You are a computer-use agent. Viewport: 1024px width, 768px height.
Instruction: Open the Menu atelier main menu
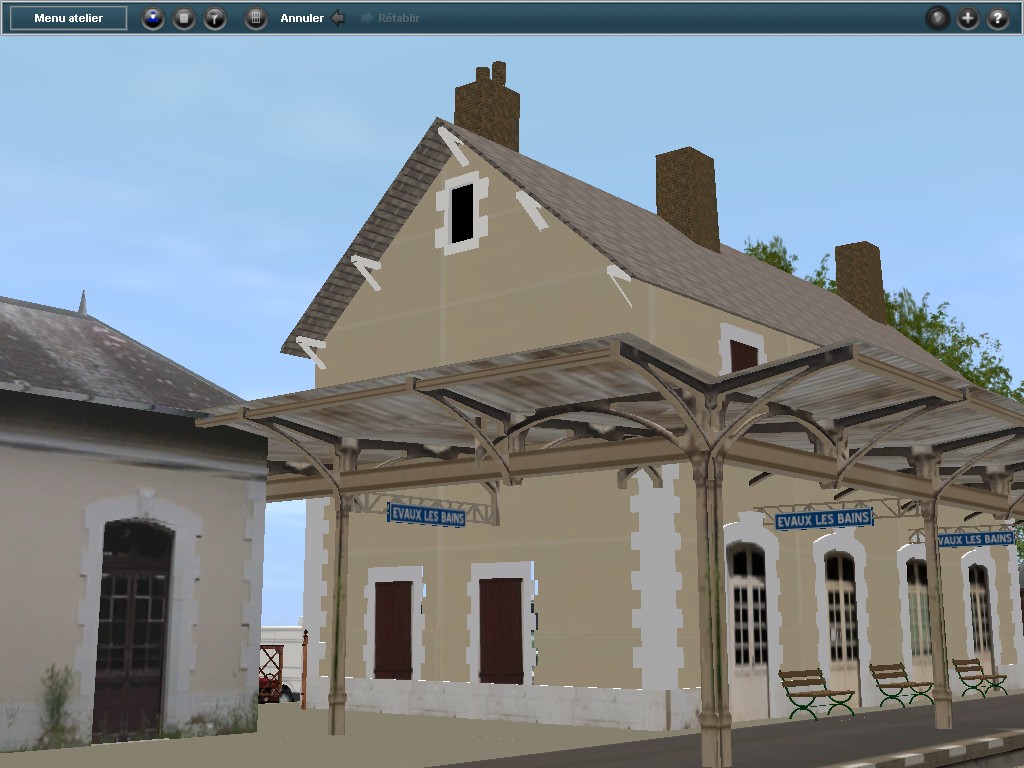click(x=69, y=18)
